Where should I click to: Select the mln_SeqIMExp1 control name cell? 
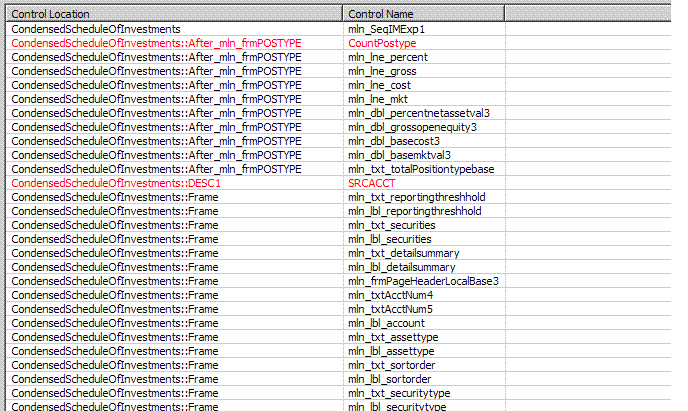point(385,30)
